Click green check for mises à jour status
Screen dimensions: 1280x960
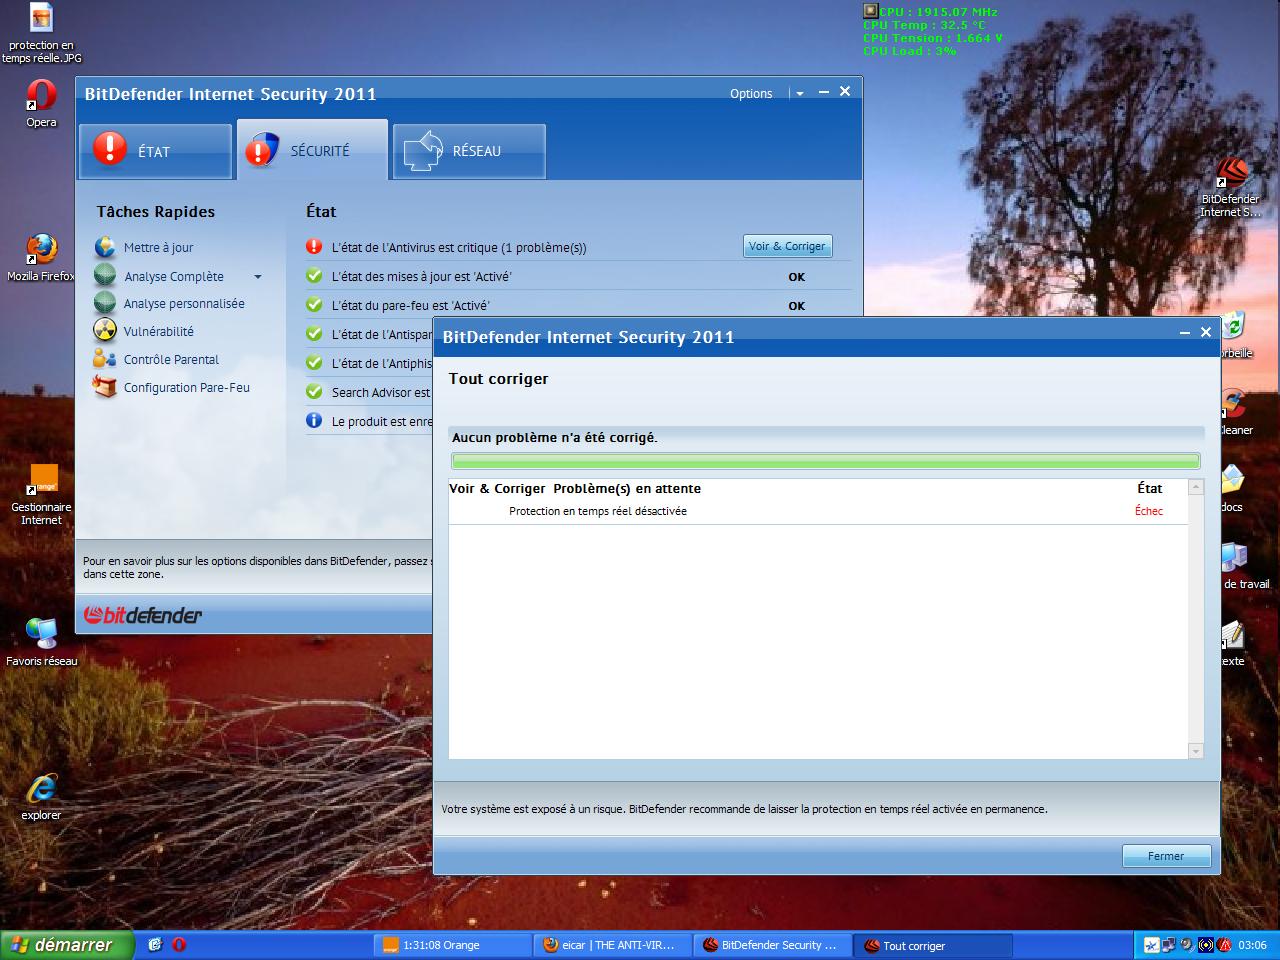[314, 276]
